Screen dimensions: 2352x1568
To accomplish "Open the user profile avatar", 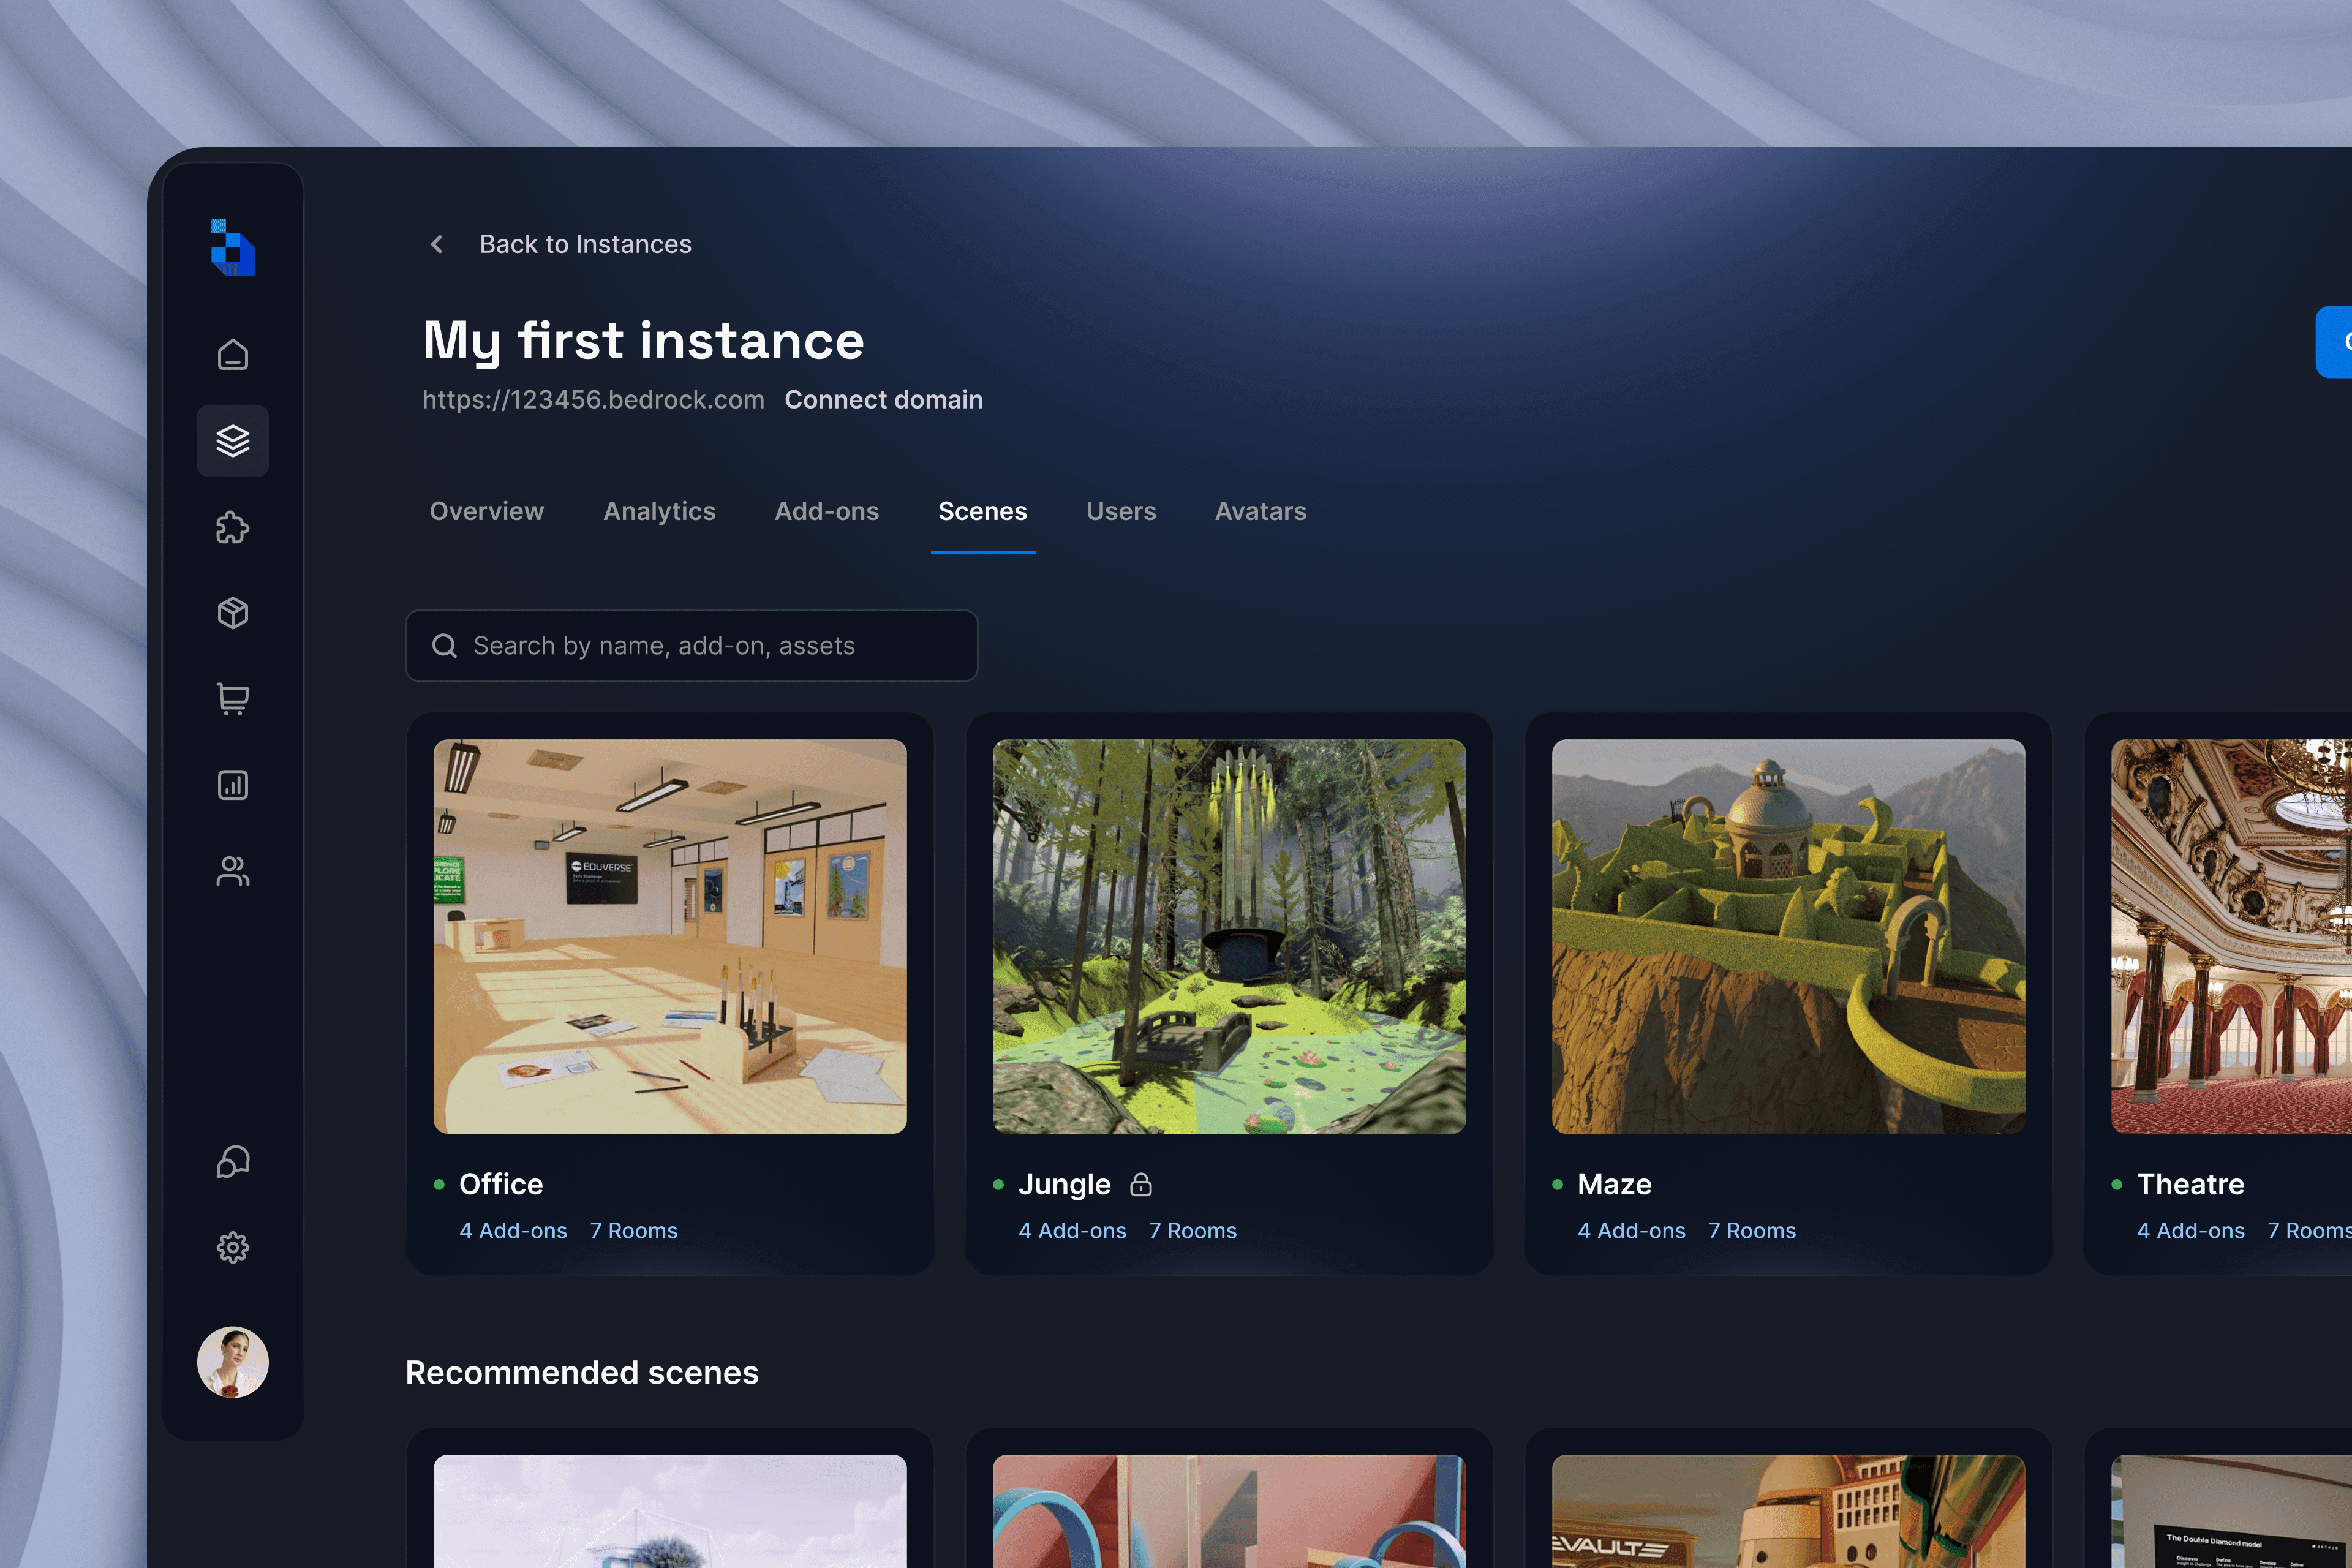I will (233, 1362).
